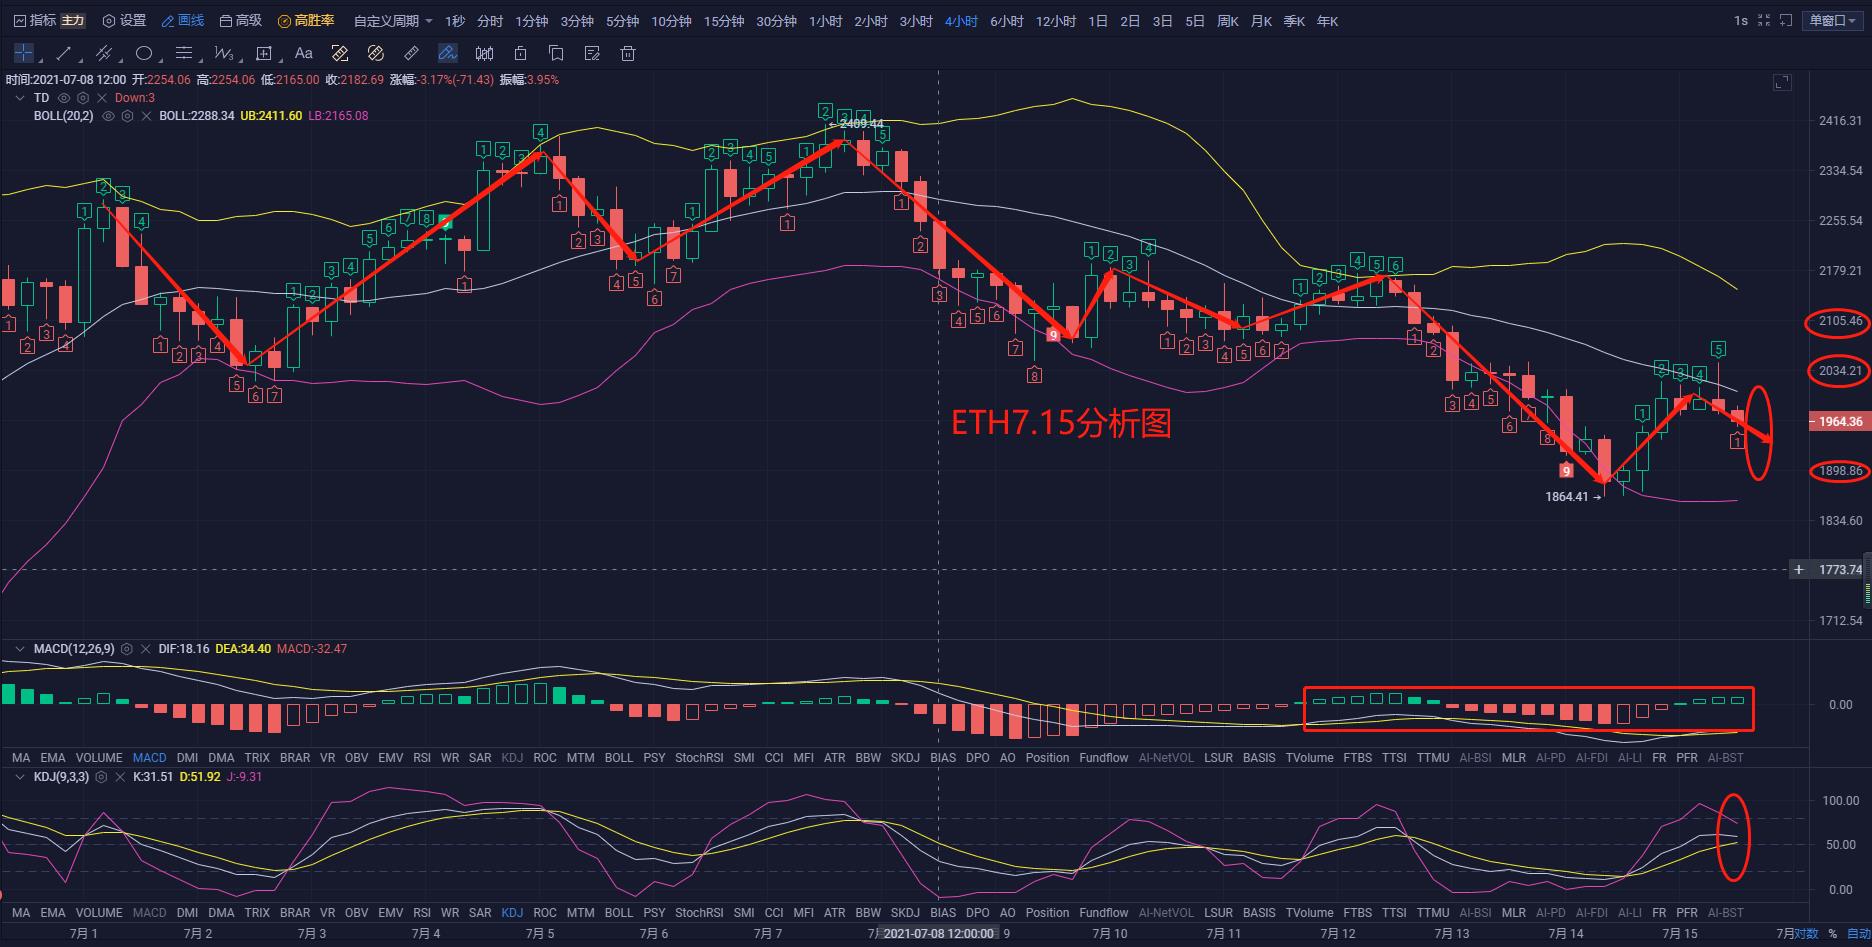This screenshot has width=1872, height=947.
Task: Switch to 周K timeframe
Action: pos(1228,21)
